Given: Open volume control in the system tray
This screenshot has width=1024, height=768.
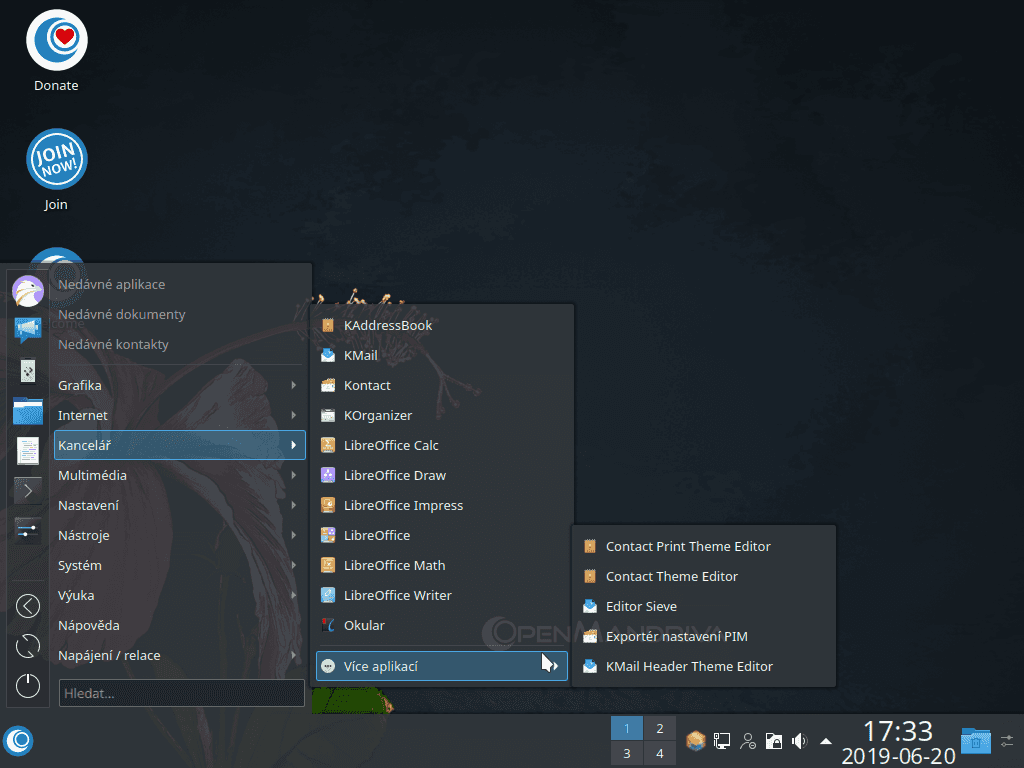Looking at the screenshot, I should pyautogui.click(x=799, y=740).
